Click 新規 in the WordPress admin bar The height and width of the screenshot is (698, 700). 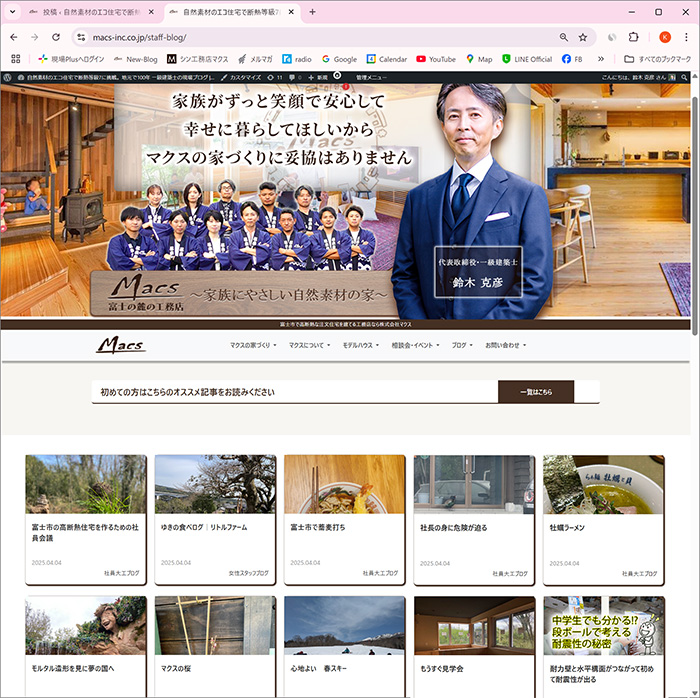click(x=318, y=77)
